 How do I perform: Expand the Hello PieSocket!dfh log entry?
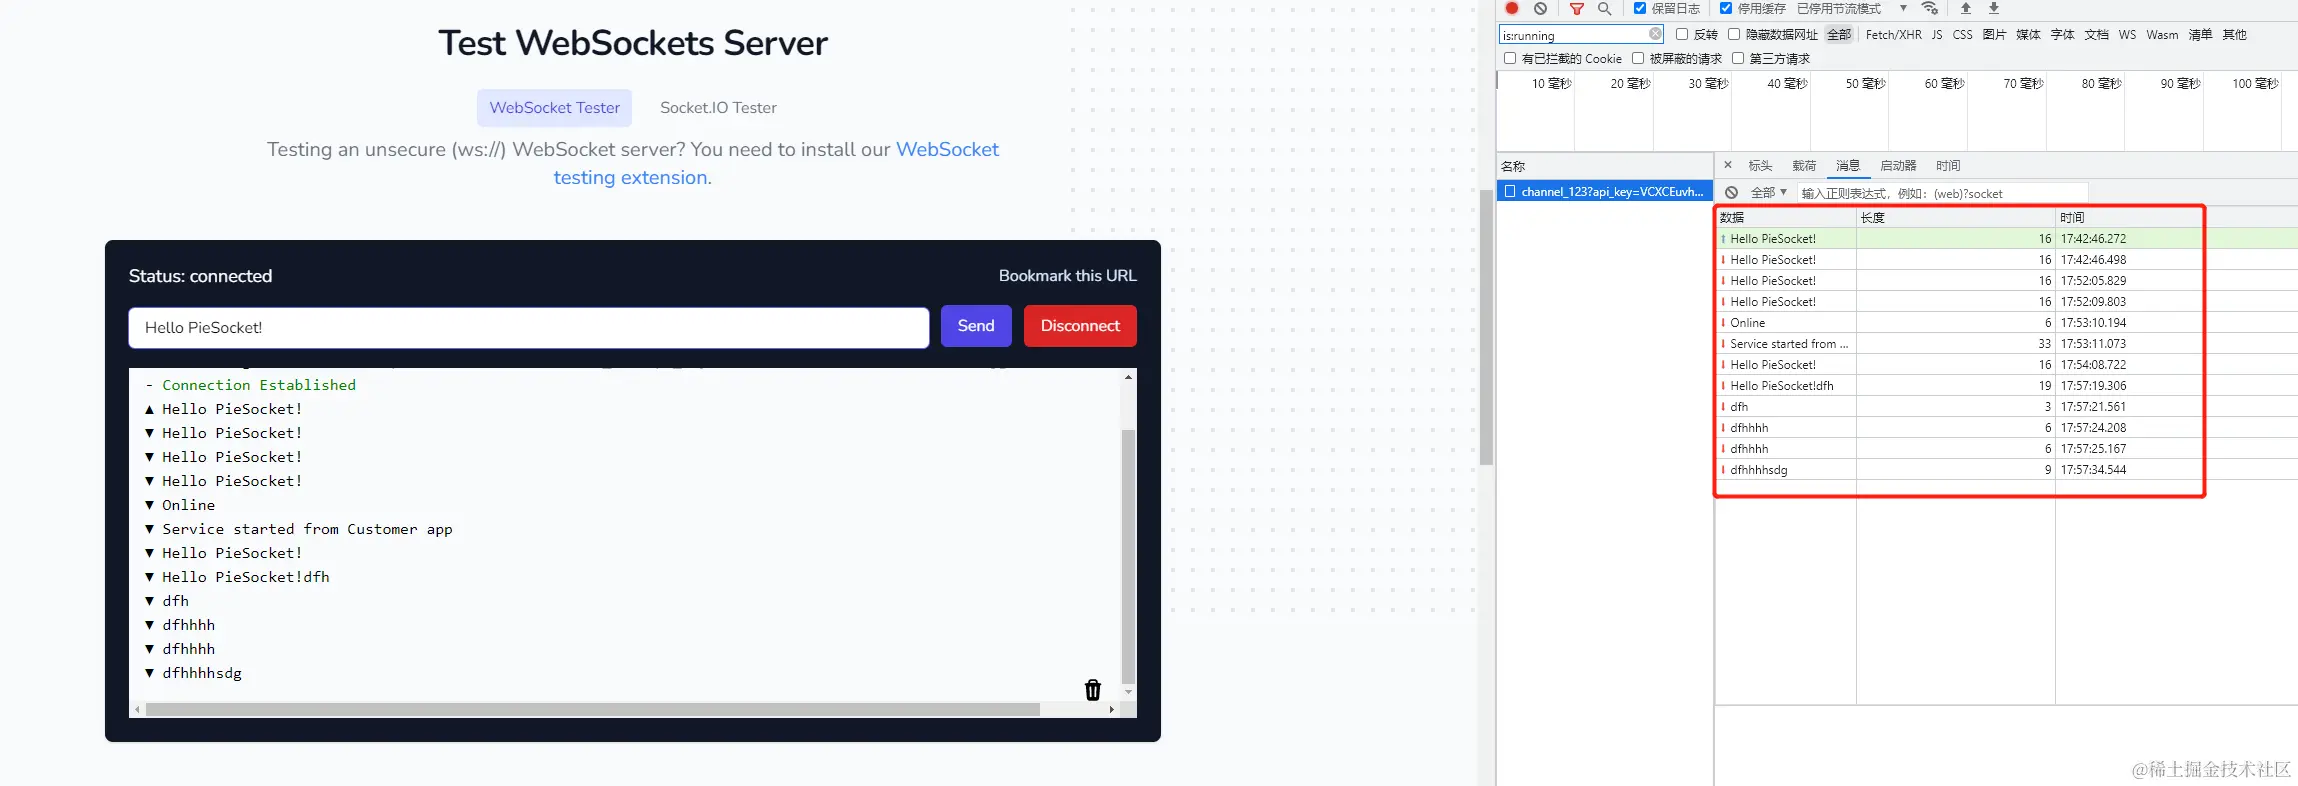point(149,577)
